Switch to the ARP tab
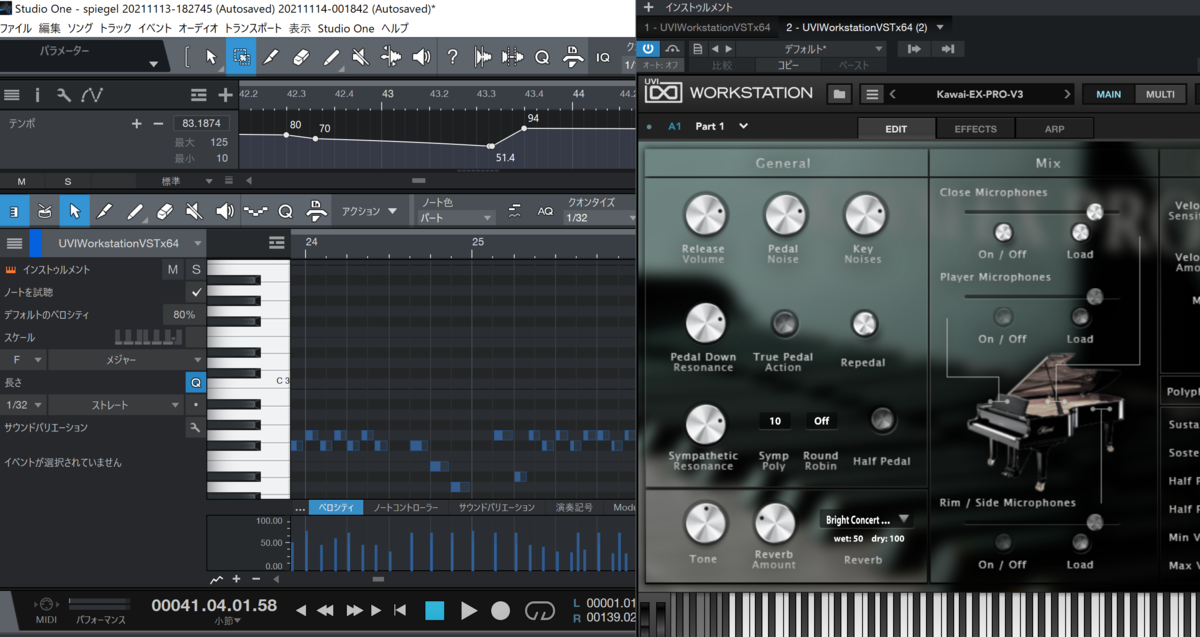Image resolution: width=1200 pixels, height=637 pixels. pyautogui.click(x=1054, y=129)
